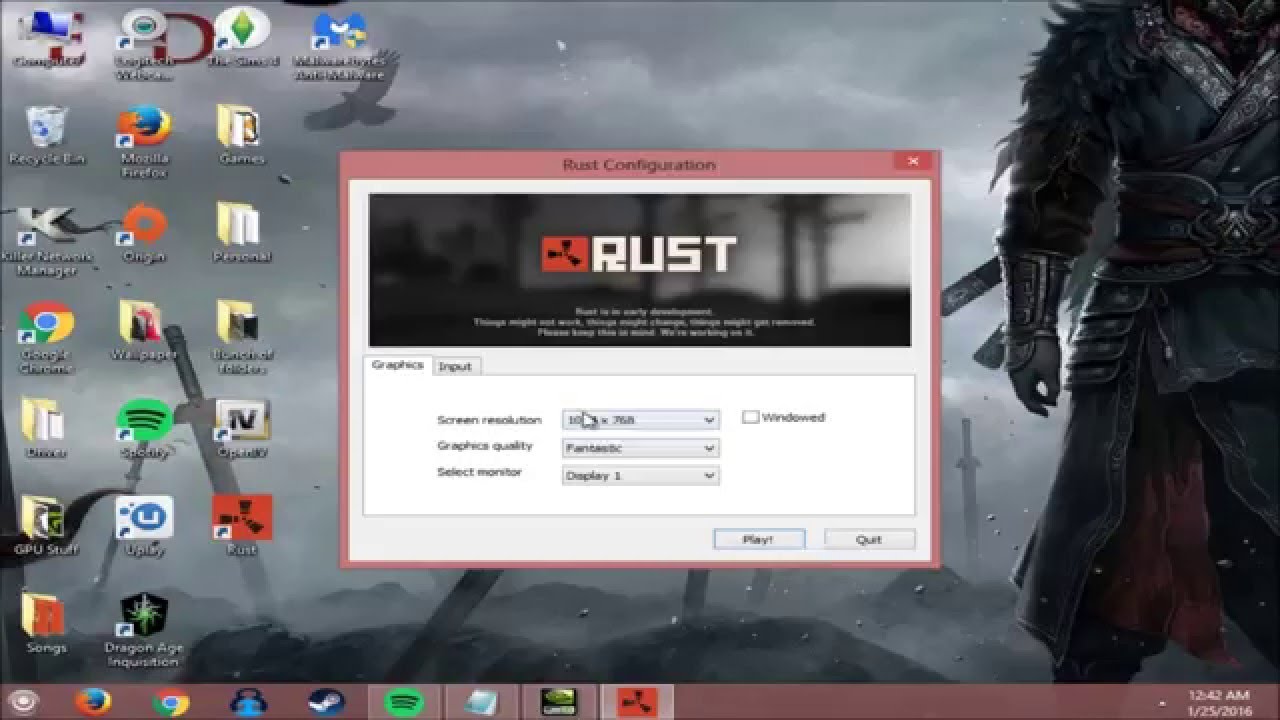Screen dimensions: 1280x720
Task: Switch to the Graphics tab
Action: tap(398, 365)
